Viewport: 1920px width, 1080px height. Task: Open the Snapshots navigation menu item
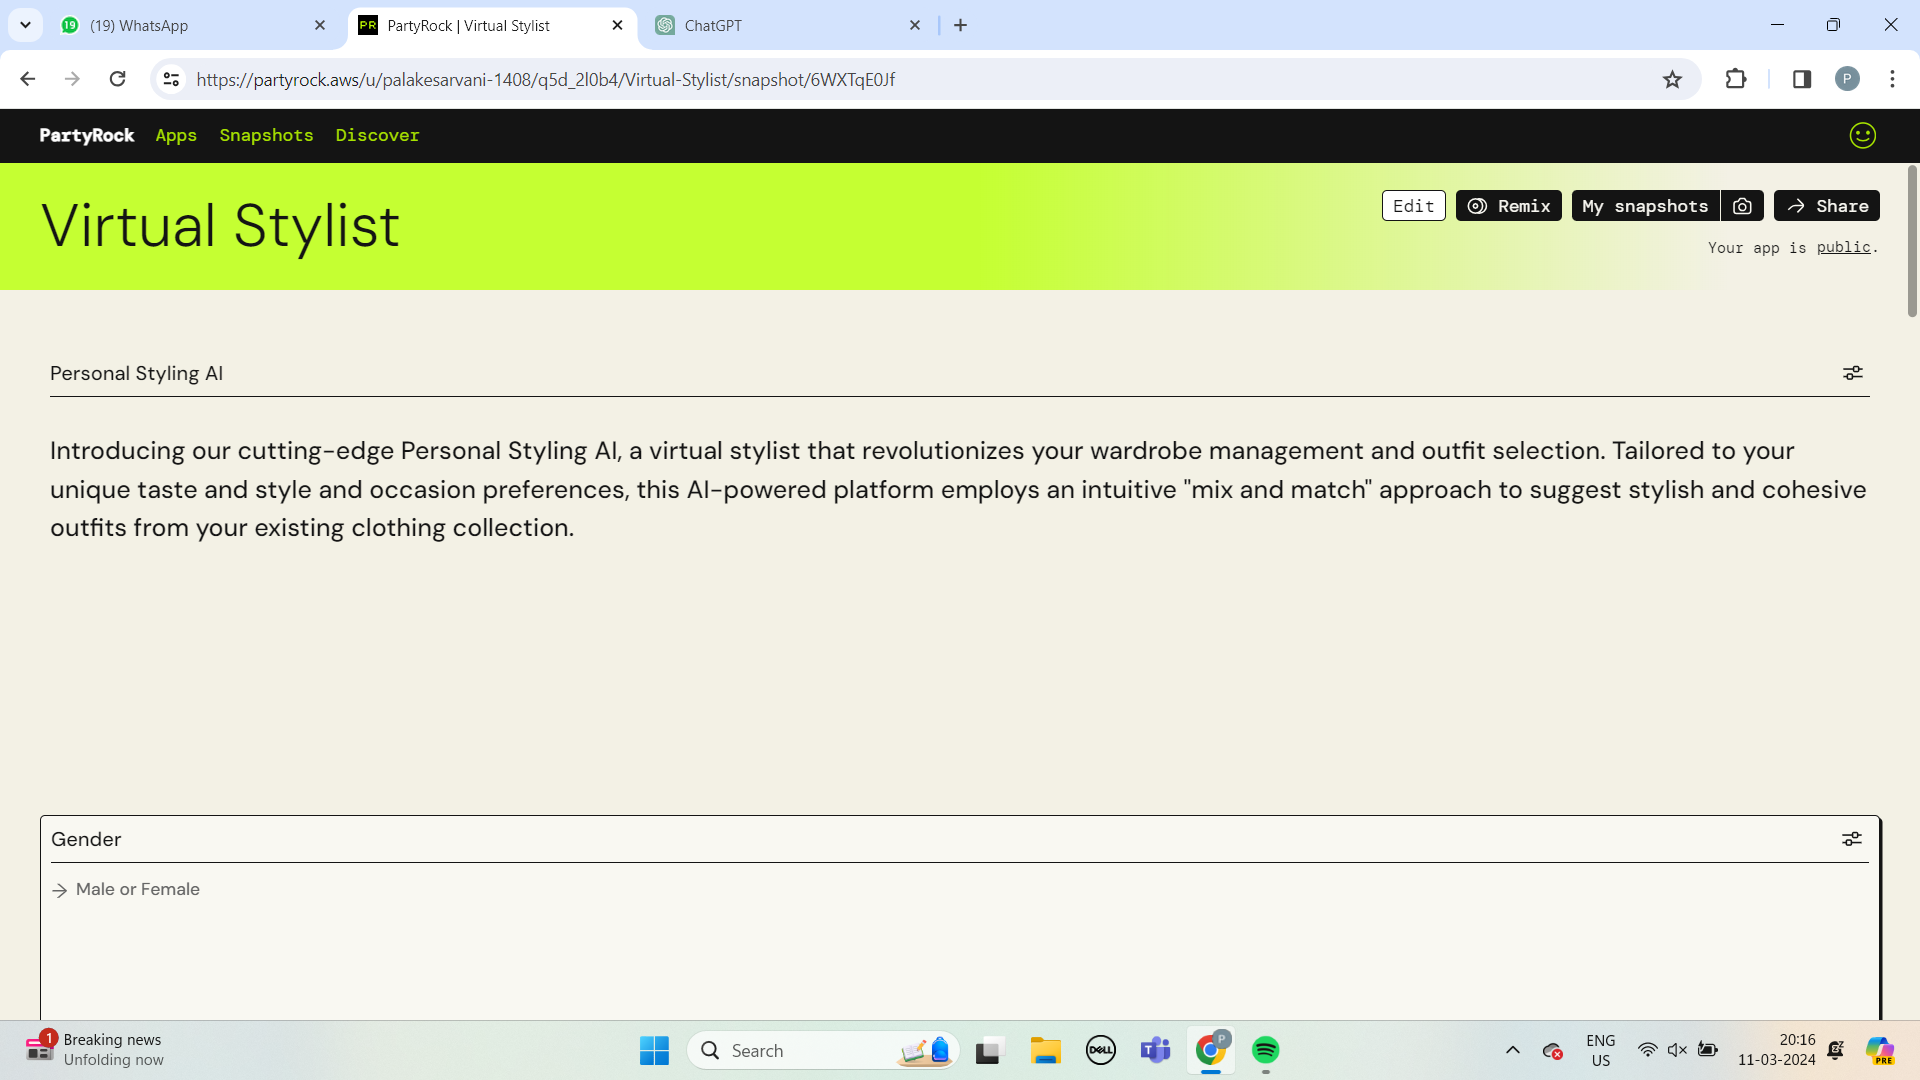tap(266, 135)
